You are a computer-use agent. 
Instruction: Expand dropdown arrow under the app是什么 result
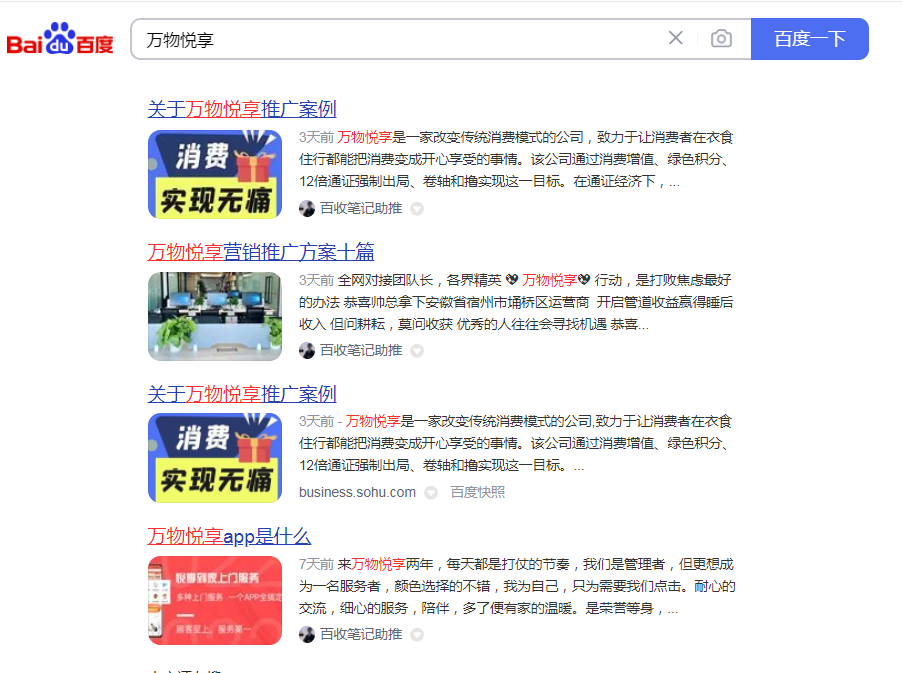(417, 635)
